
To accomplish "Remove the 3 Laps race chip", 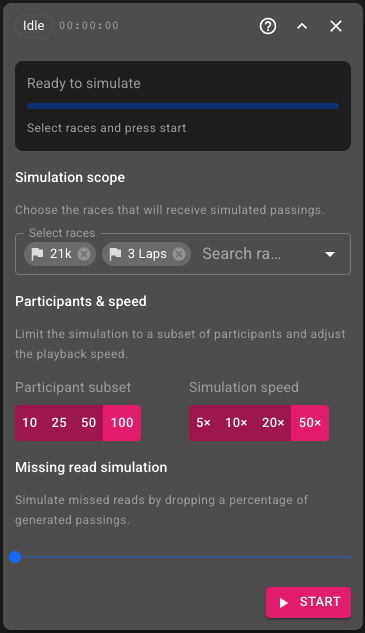I will tap(179, 254).
